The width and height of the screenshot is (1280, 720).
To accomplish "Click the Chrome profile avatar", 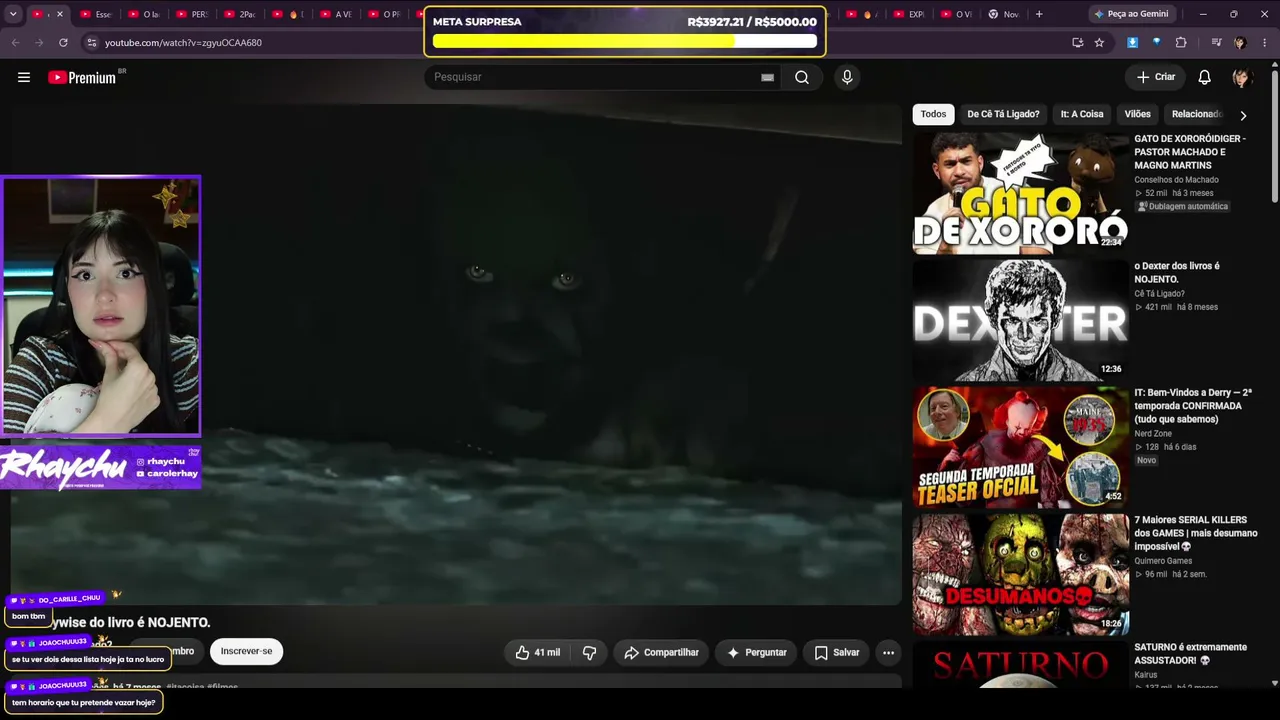I will click(x=1240, y=43).
